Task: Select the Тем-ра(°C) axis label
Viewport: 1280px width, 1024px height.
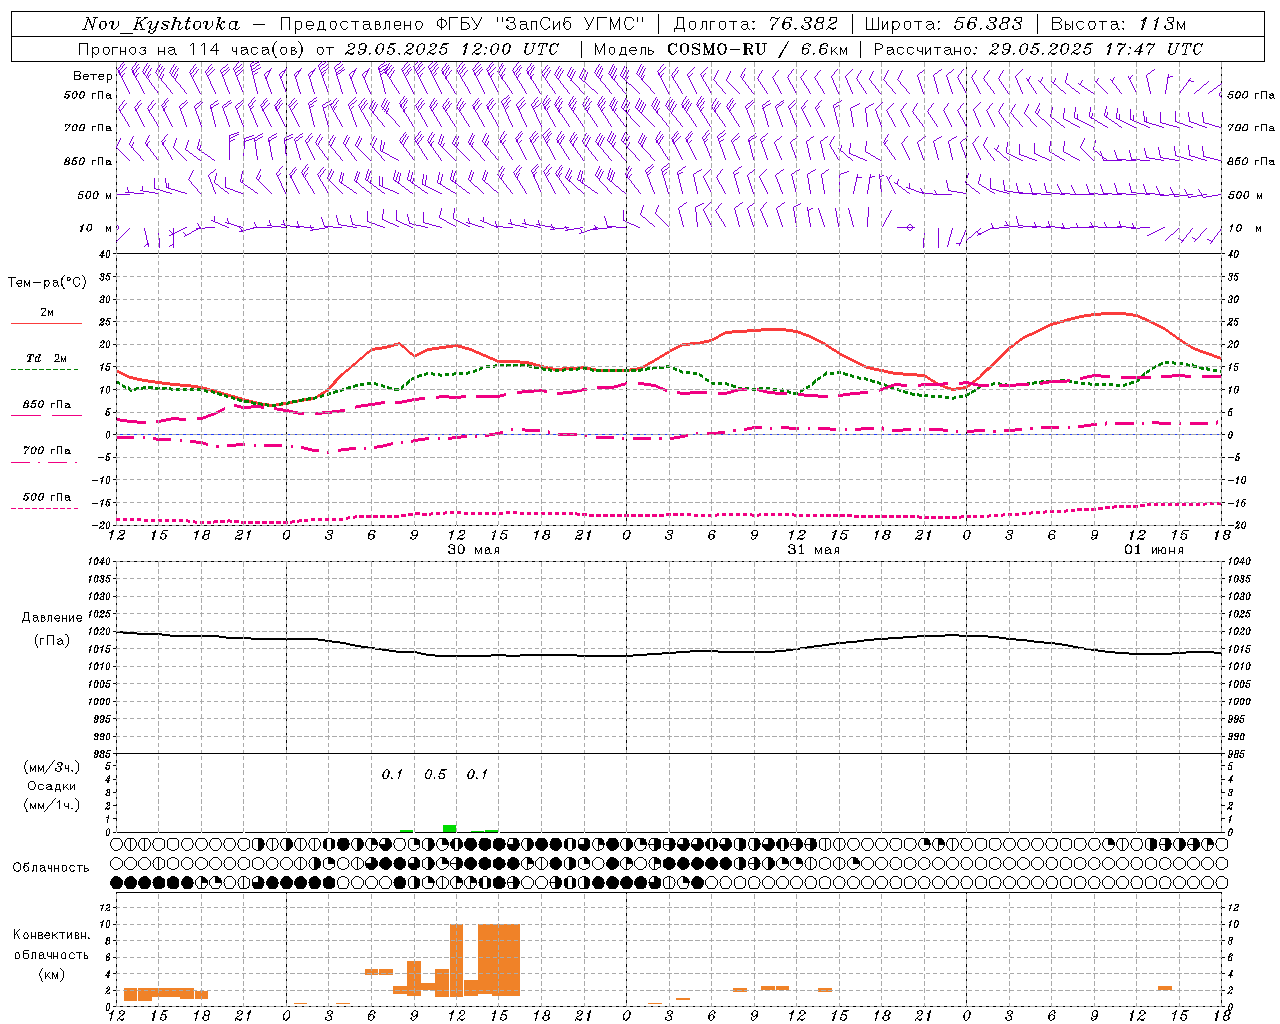Action: (47, 282)
